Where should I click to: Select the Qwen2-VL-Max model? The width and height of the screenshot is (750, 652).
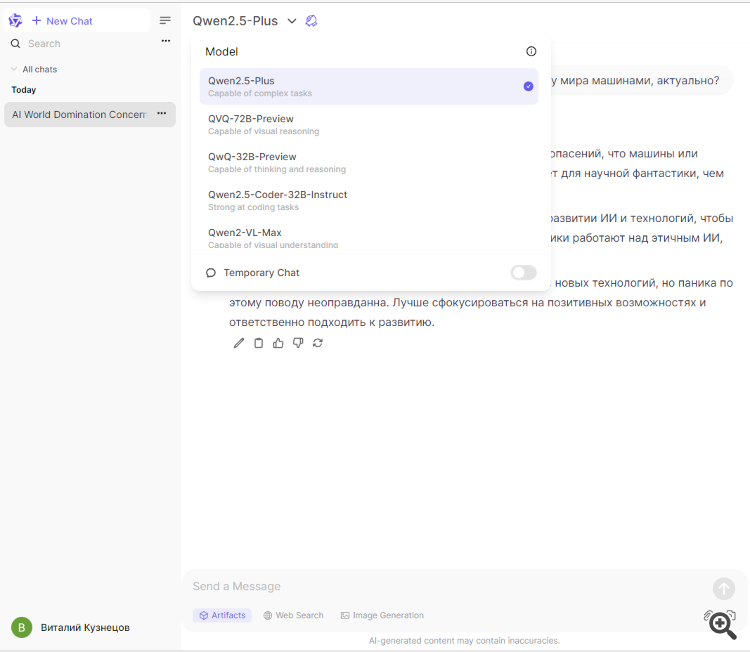(x=369, y=237)
